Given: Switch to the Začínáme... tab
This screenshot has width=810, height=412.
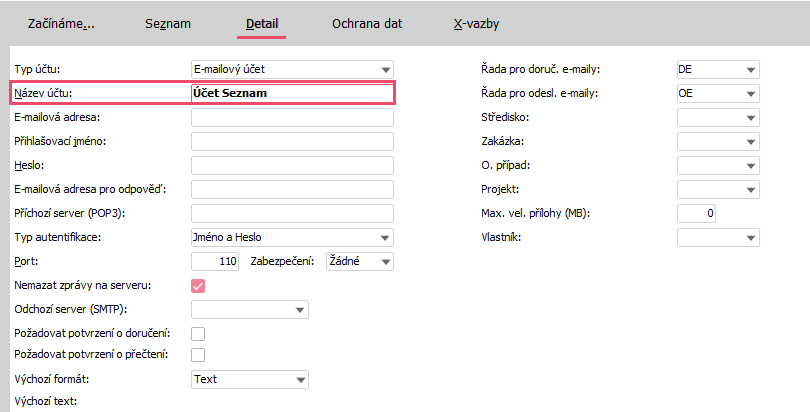Looking at the screenshot, I should [x=61, y=24].
